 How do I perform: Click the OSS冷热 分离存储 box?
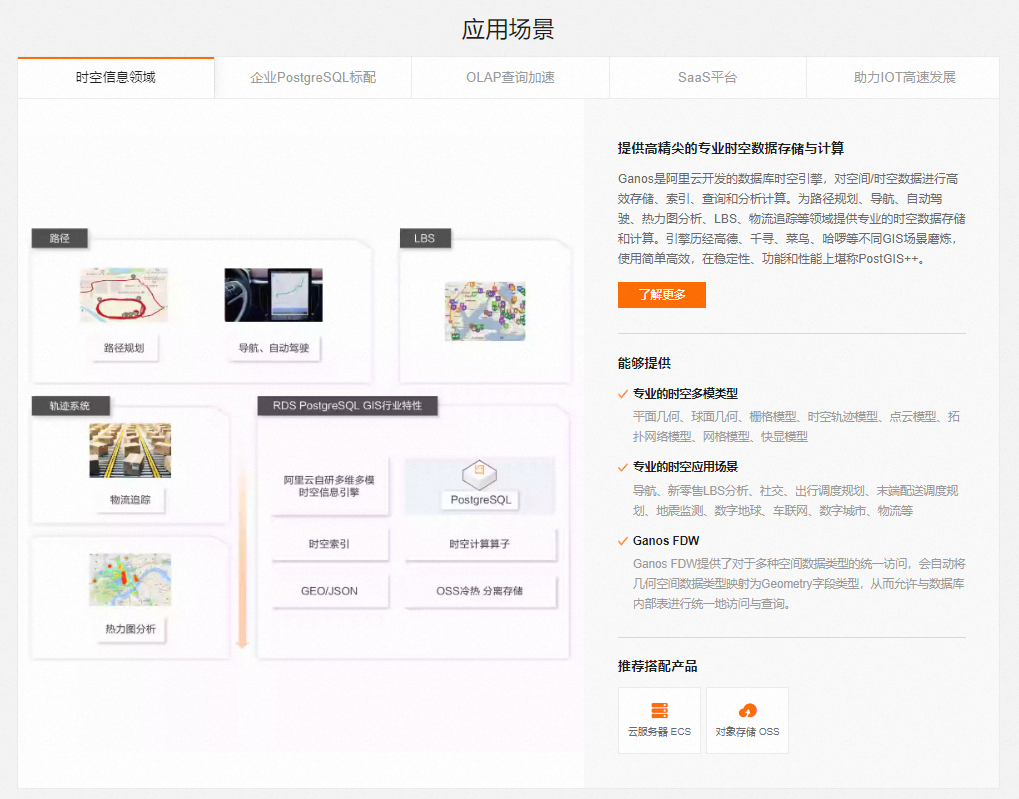point(480,591)
